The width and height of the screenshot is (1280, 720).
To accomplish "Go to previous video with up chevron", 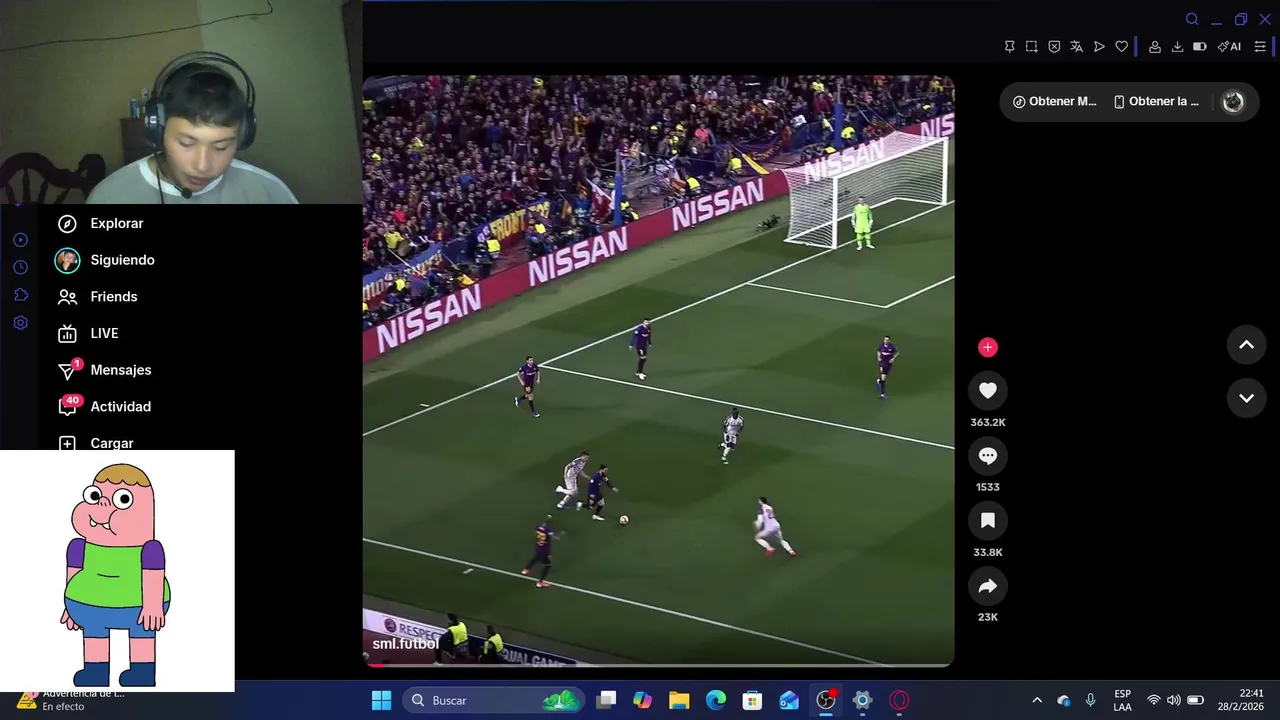I will click(x=1246, y=345).
